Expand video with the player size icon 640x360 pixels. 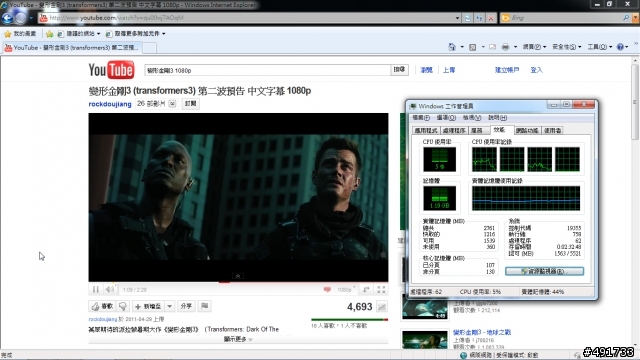366,289
